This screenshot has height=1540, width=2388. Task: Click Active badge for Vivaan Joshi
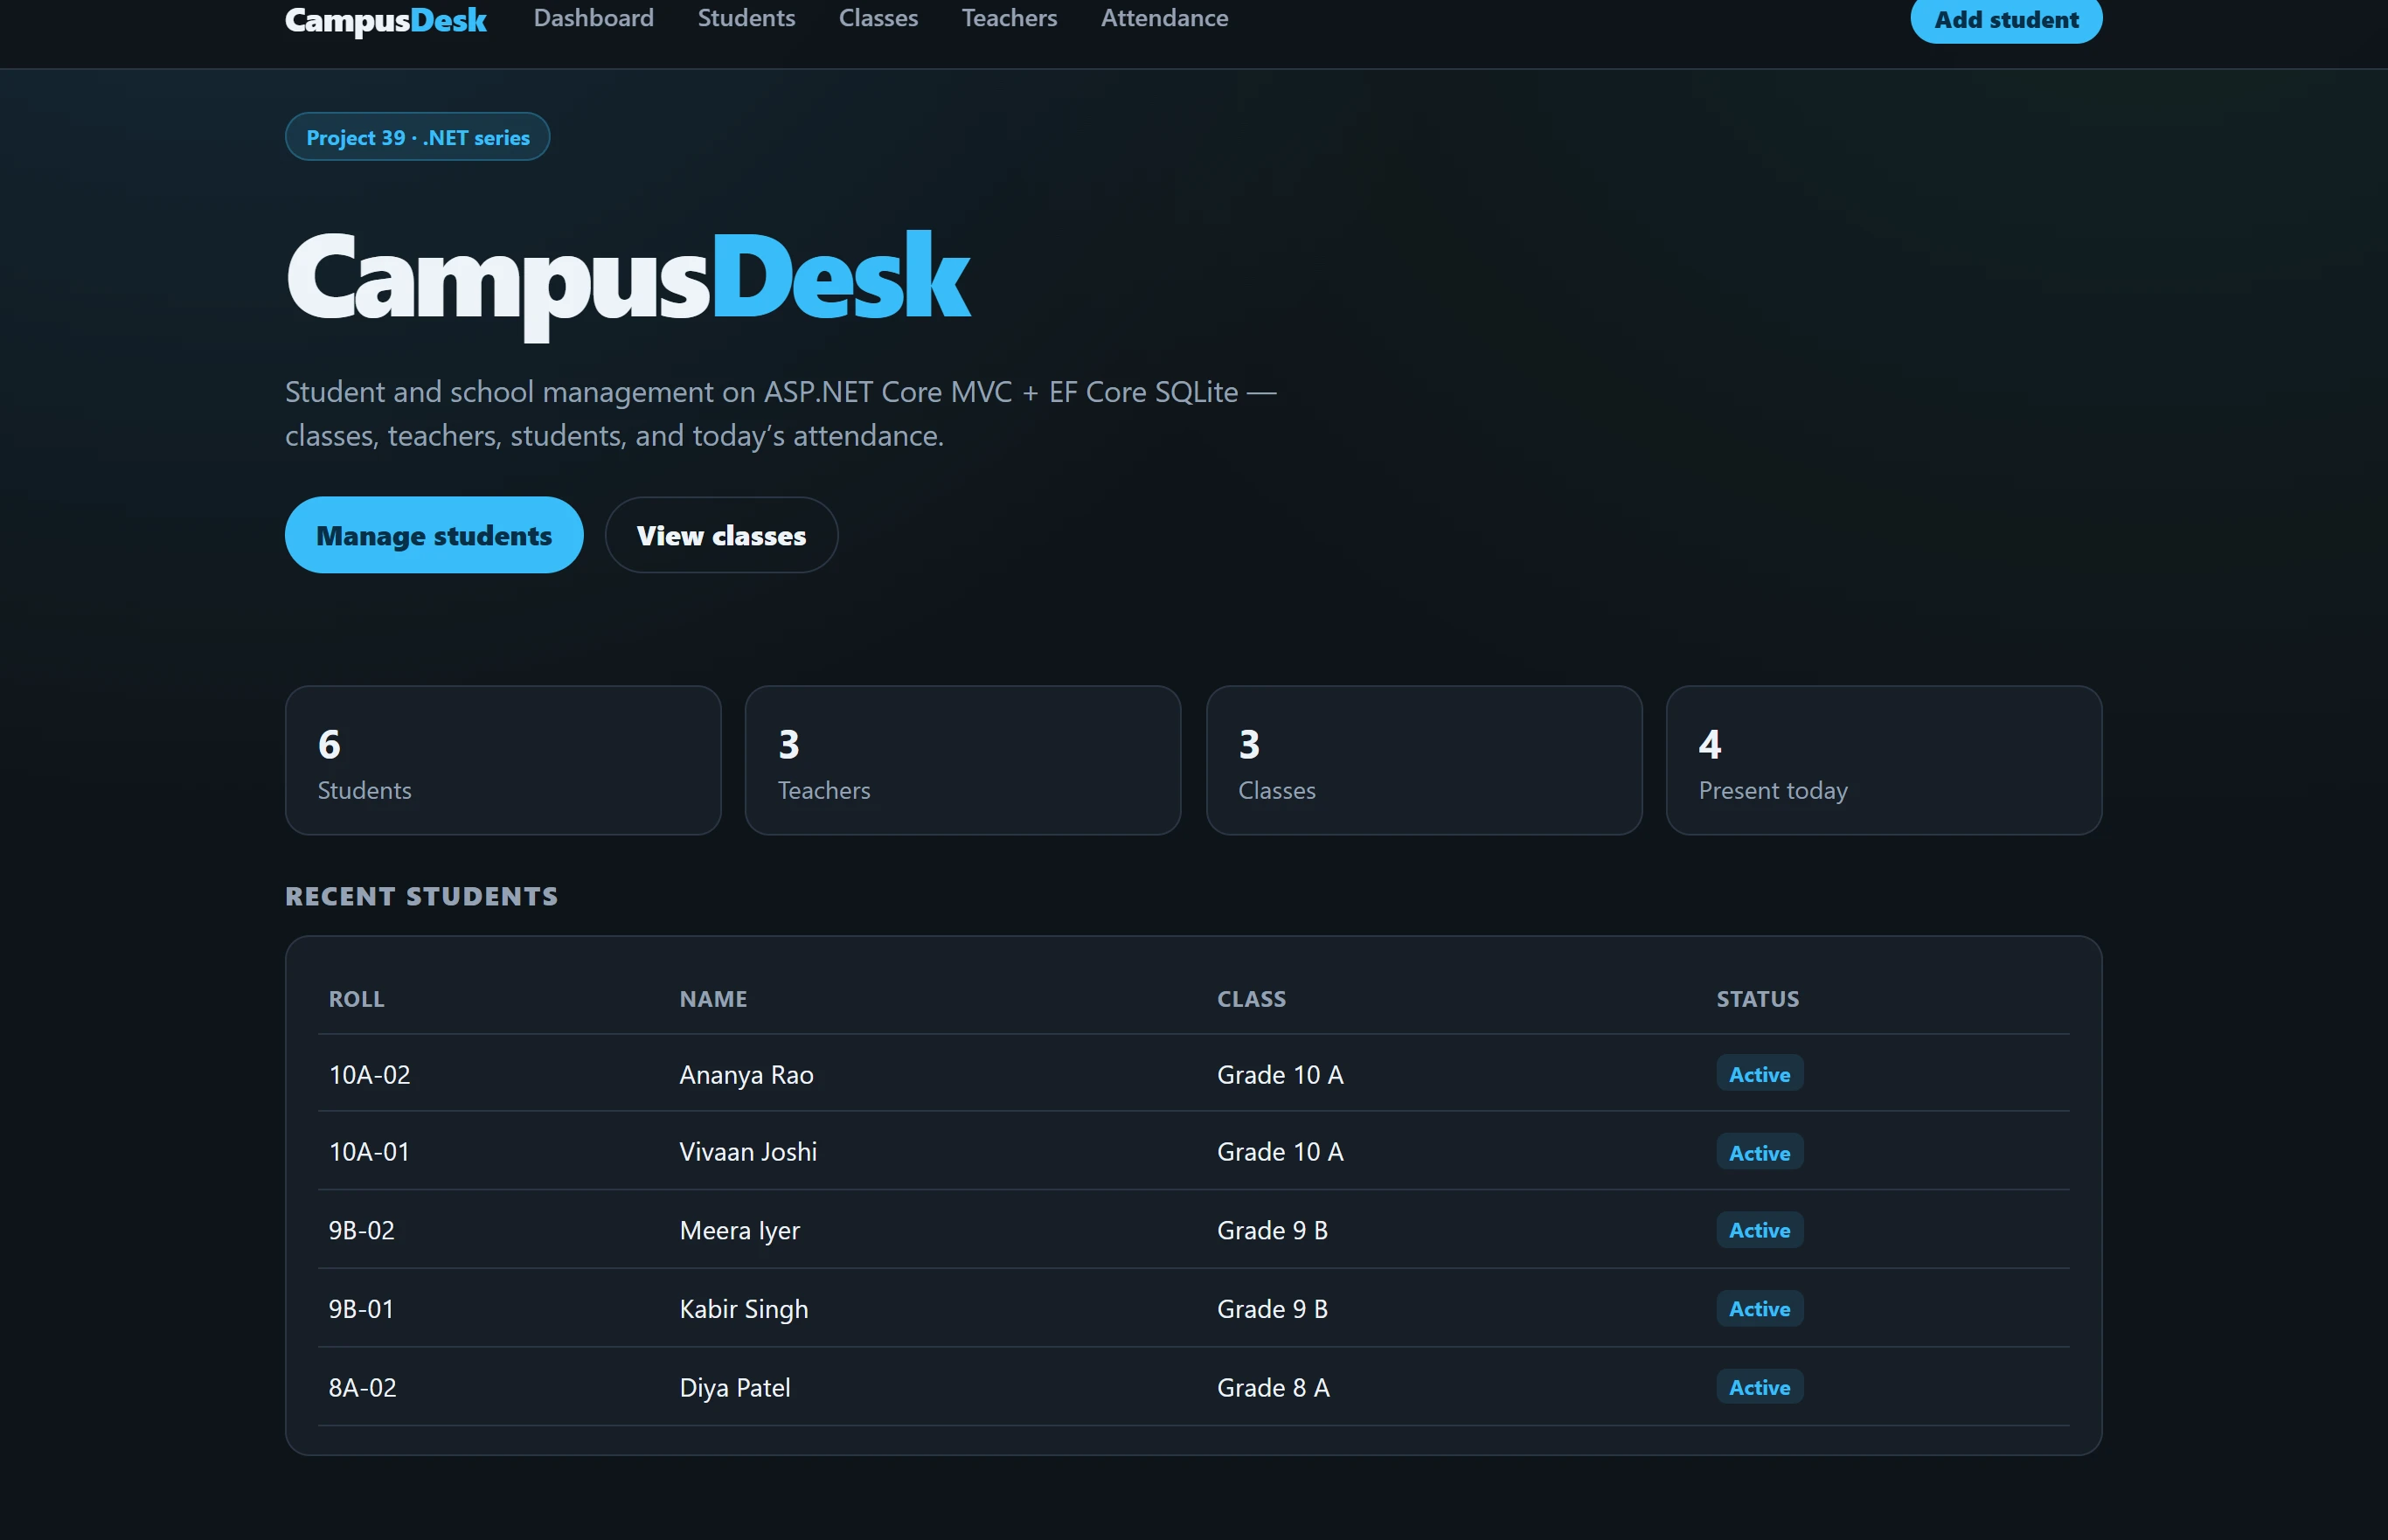1759,1152
